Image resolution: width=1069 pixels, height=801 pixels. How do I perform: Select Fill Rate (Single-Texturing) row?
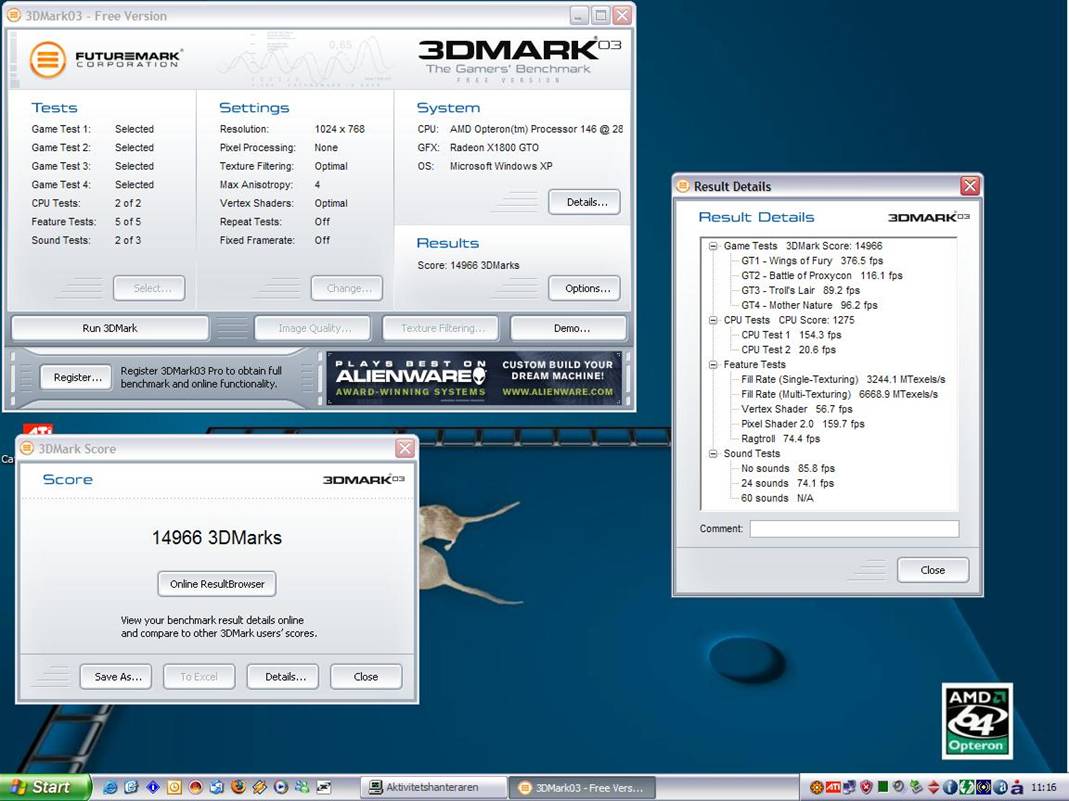tap(843, 380)
